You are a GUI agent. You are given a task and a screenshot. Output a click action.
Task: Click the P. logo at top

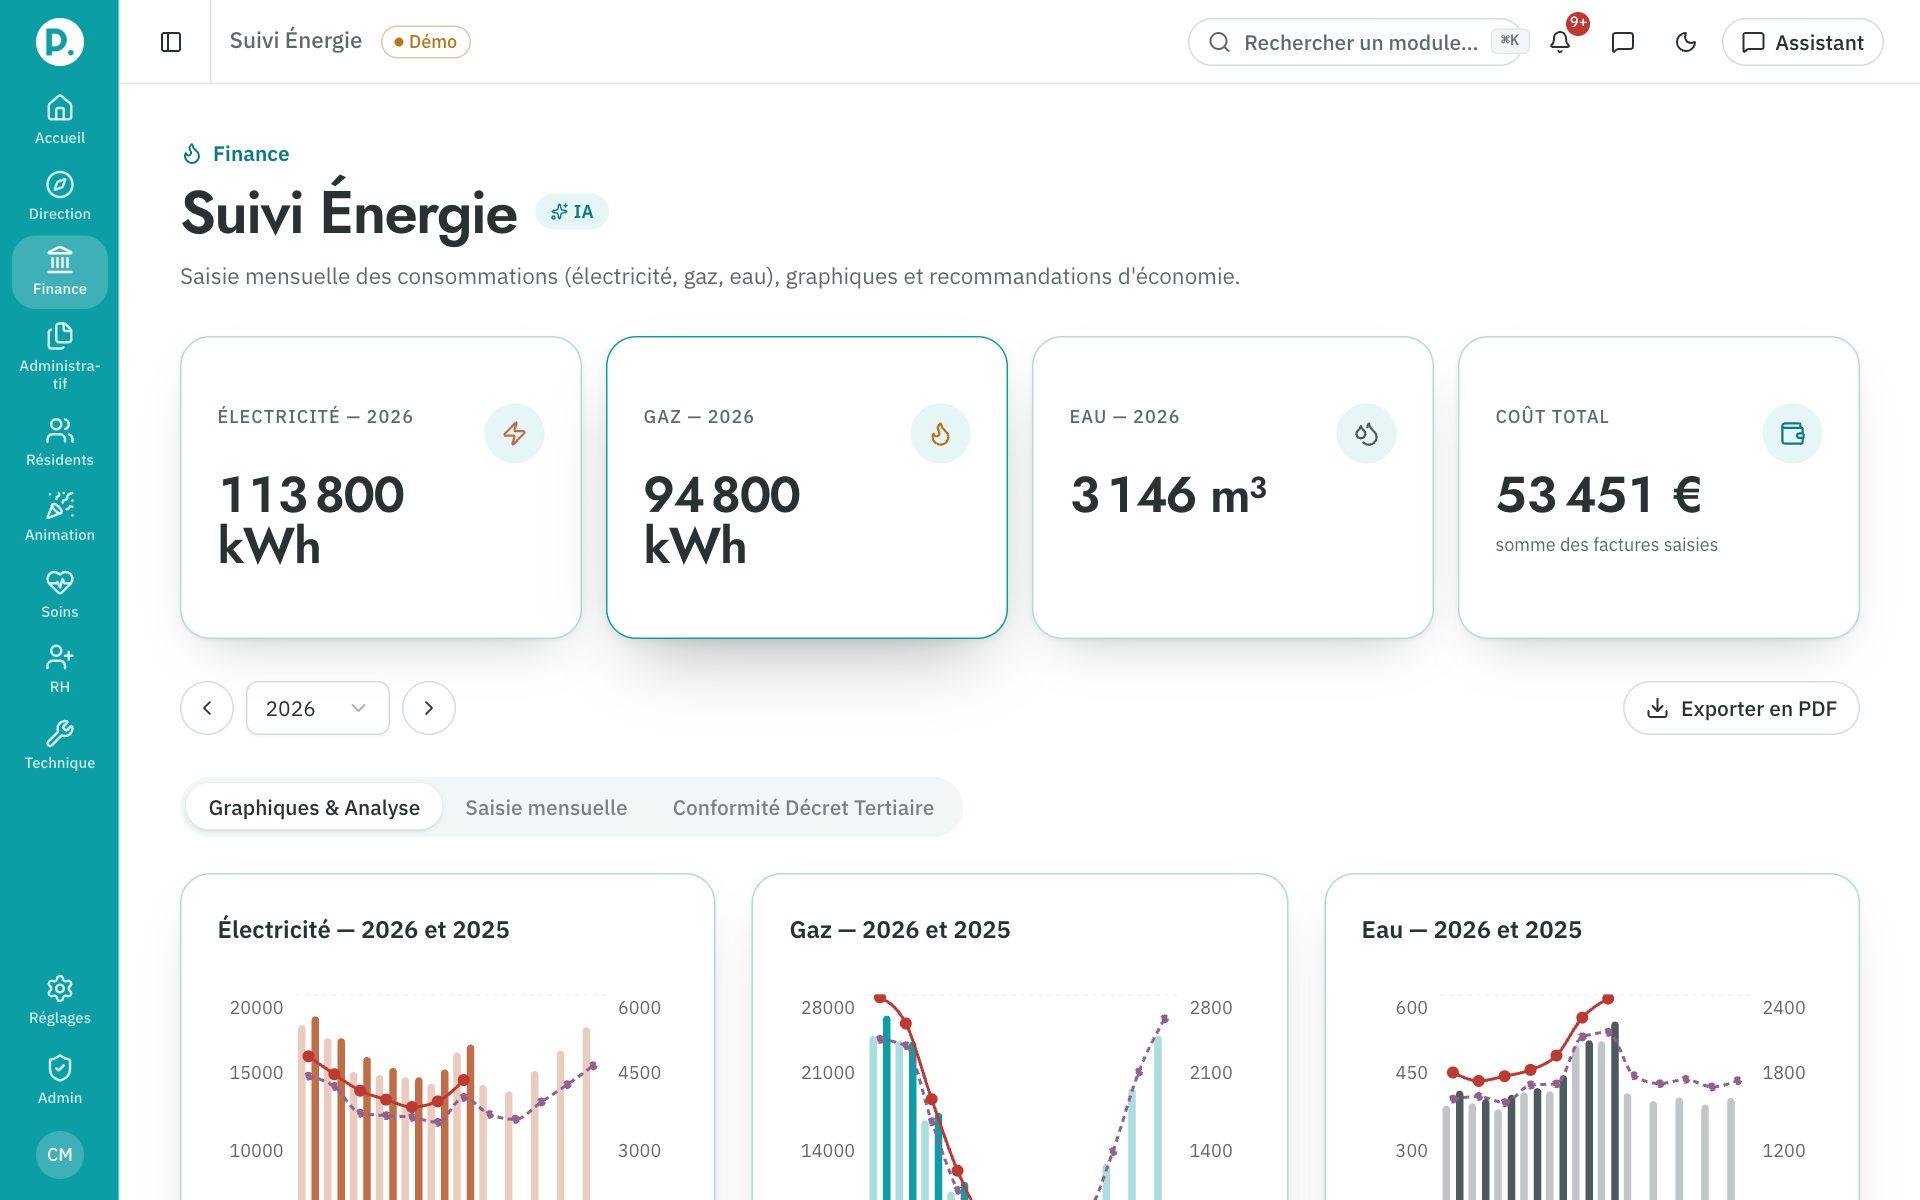[x=60, y=42]
